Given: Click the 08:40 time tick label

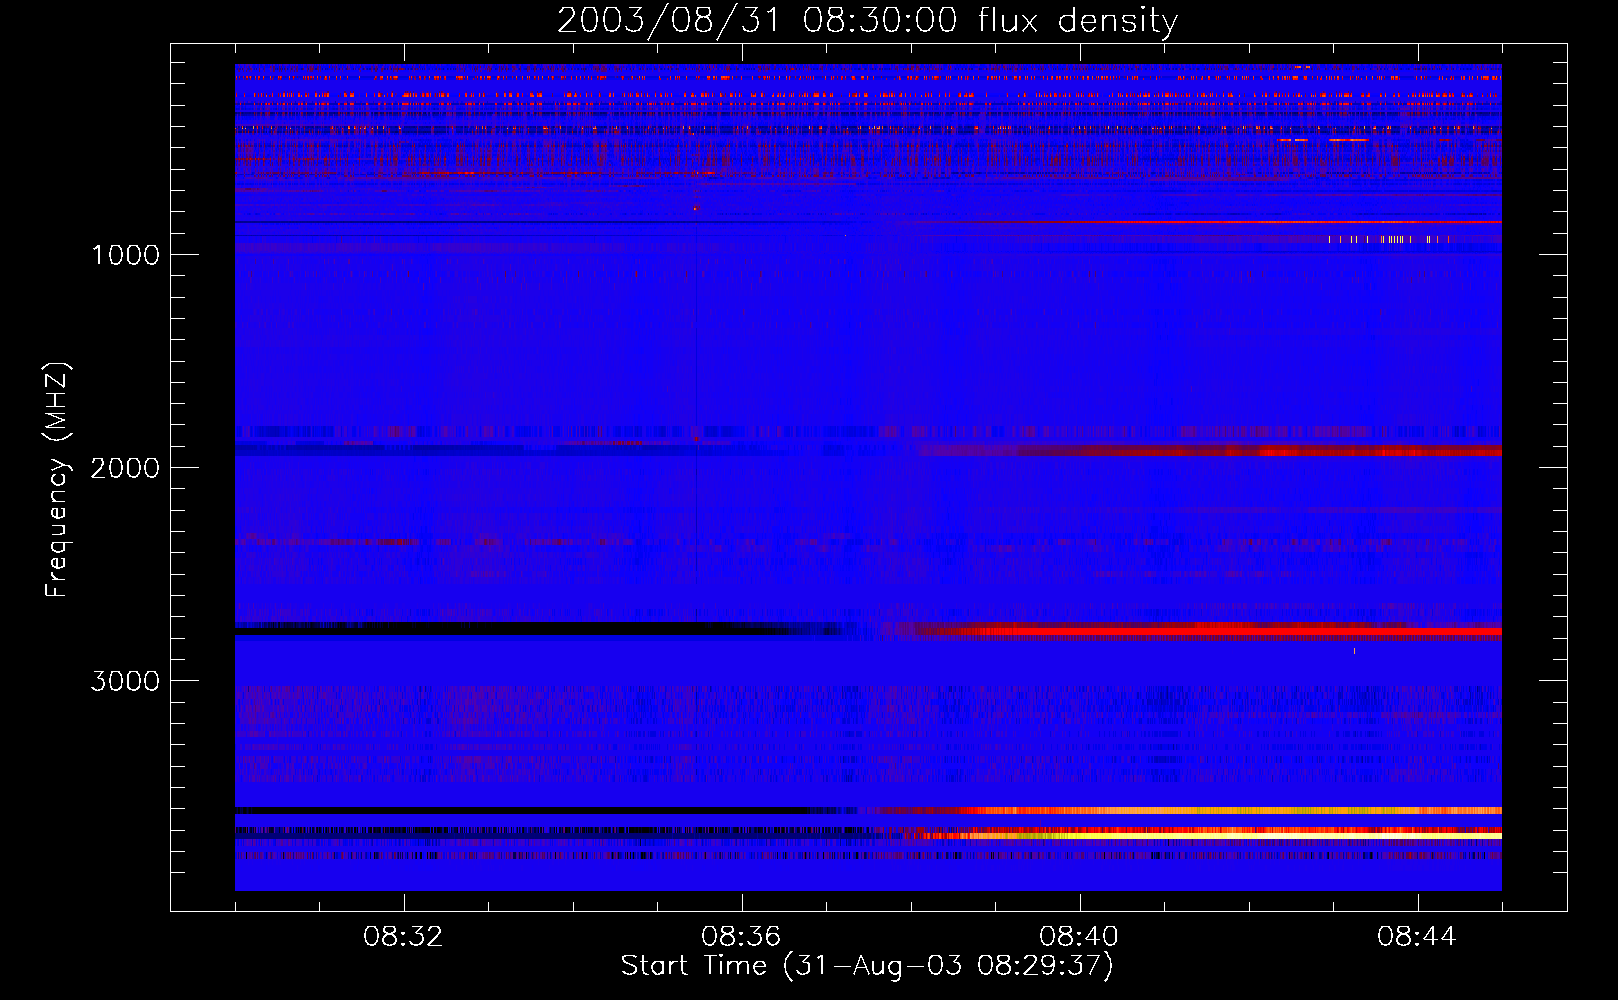Looking at the screenshot, I should point(1080,937).
